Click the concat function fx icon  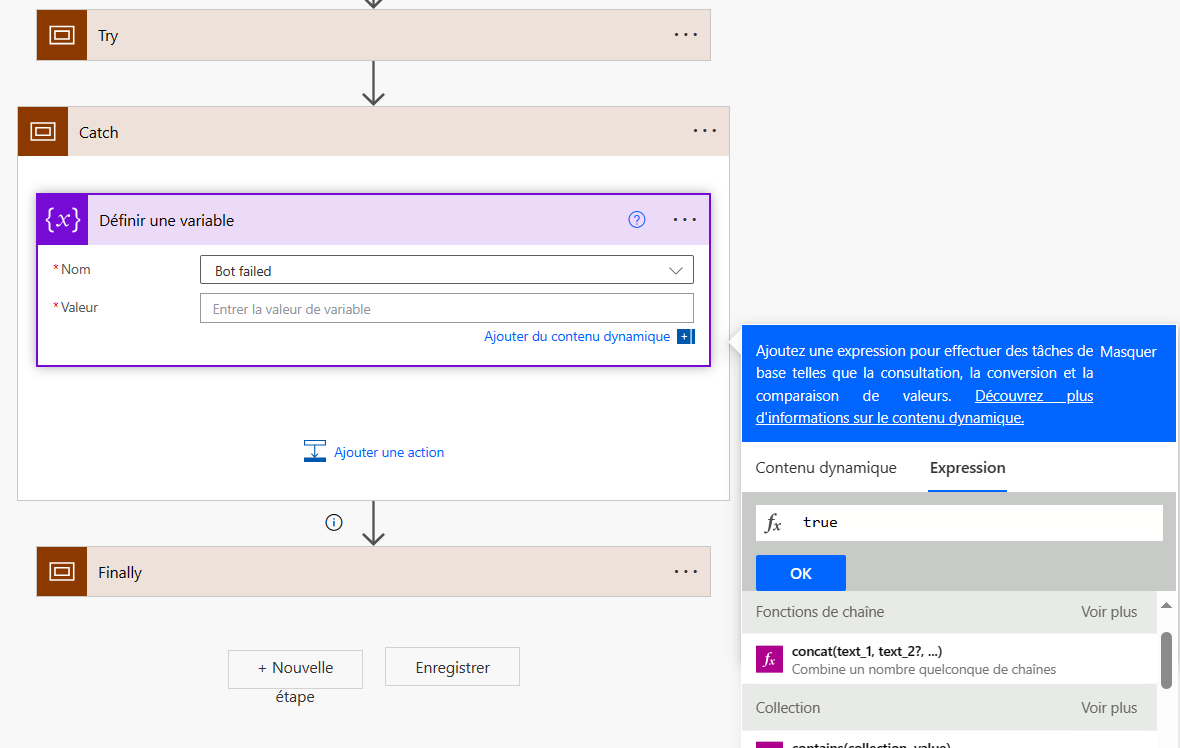point(769,660)
